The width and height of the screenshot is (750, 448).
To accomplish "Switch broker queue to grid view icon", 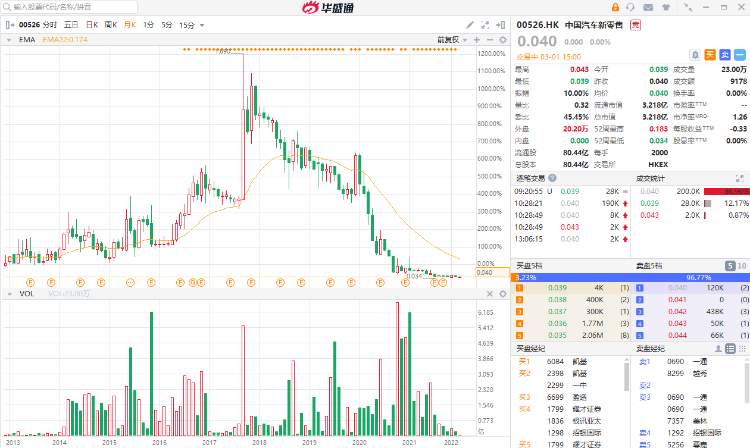I will [x=742, y=349].
